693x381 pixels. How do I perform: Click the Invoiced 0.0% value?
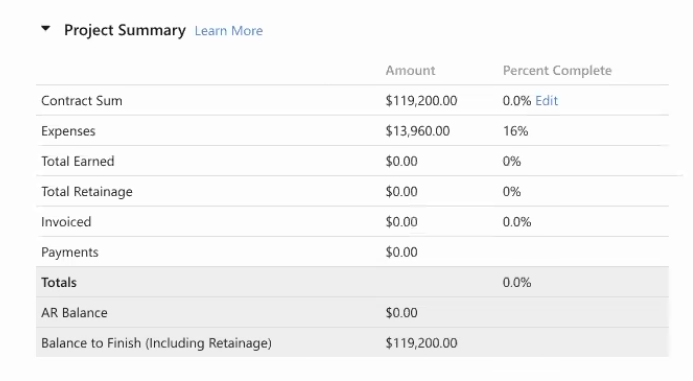[517, 222]
